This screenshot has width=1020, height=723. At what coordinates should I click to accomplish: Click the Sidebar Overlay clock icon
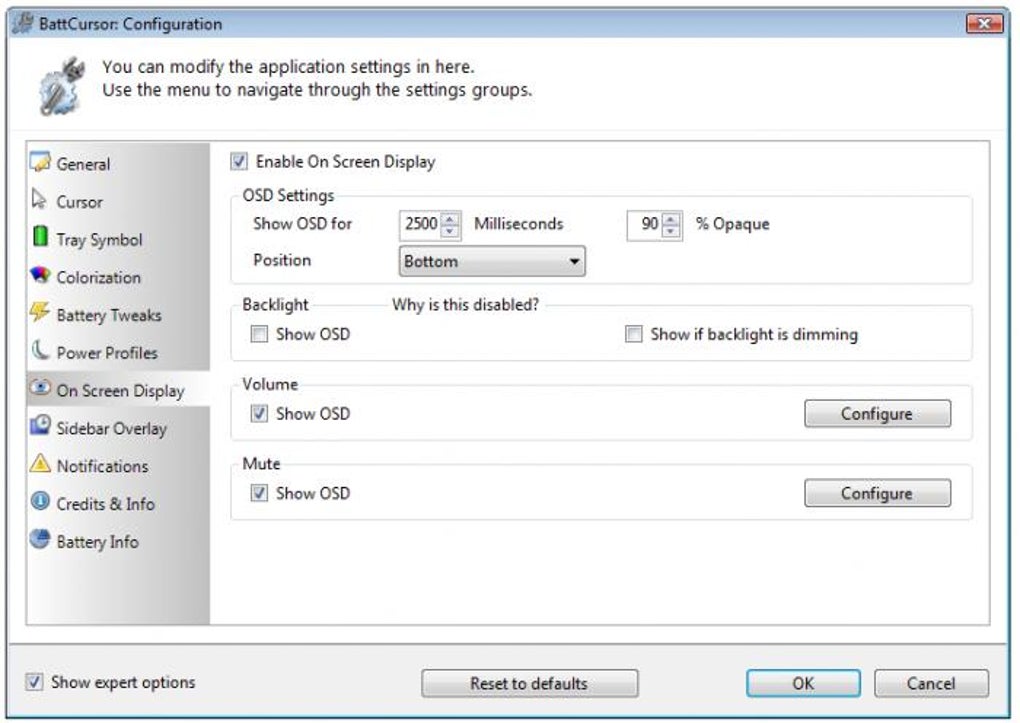[x=40, y=426]
